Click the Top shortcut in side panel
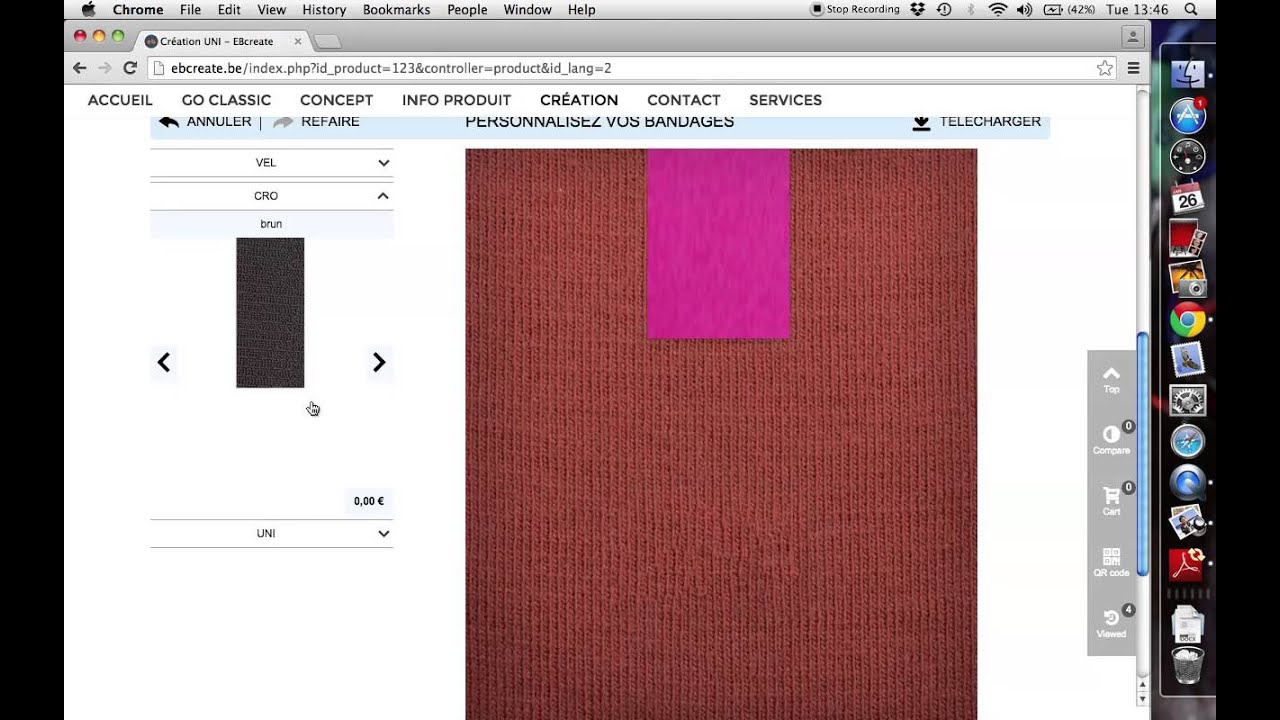1280x720 pixels. point(1111,379)
